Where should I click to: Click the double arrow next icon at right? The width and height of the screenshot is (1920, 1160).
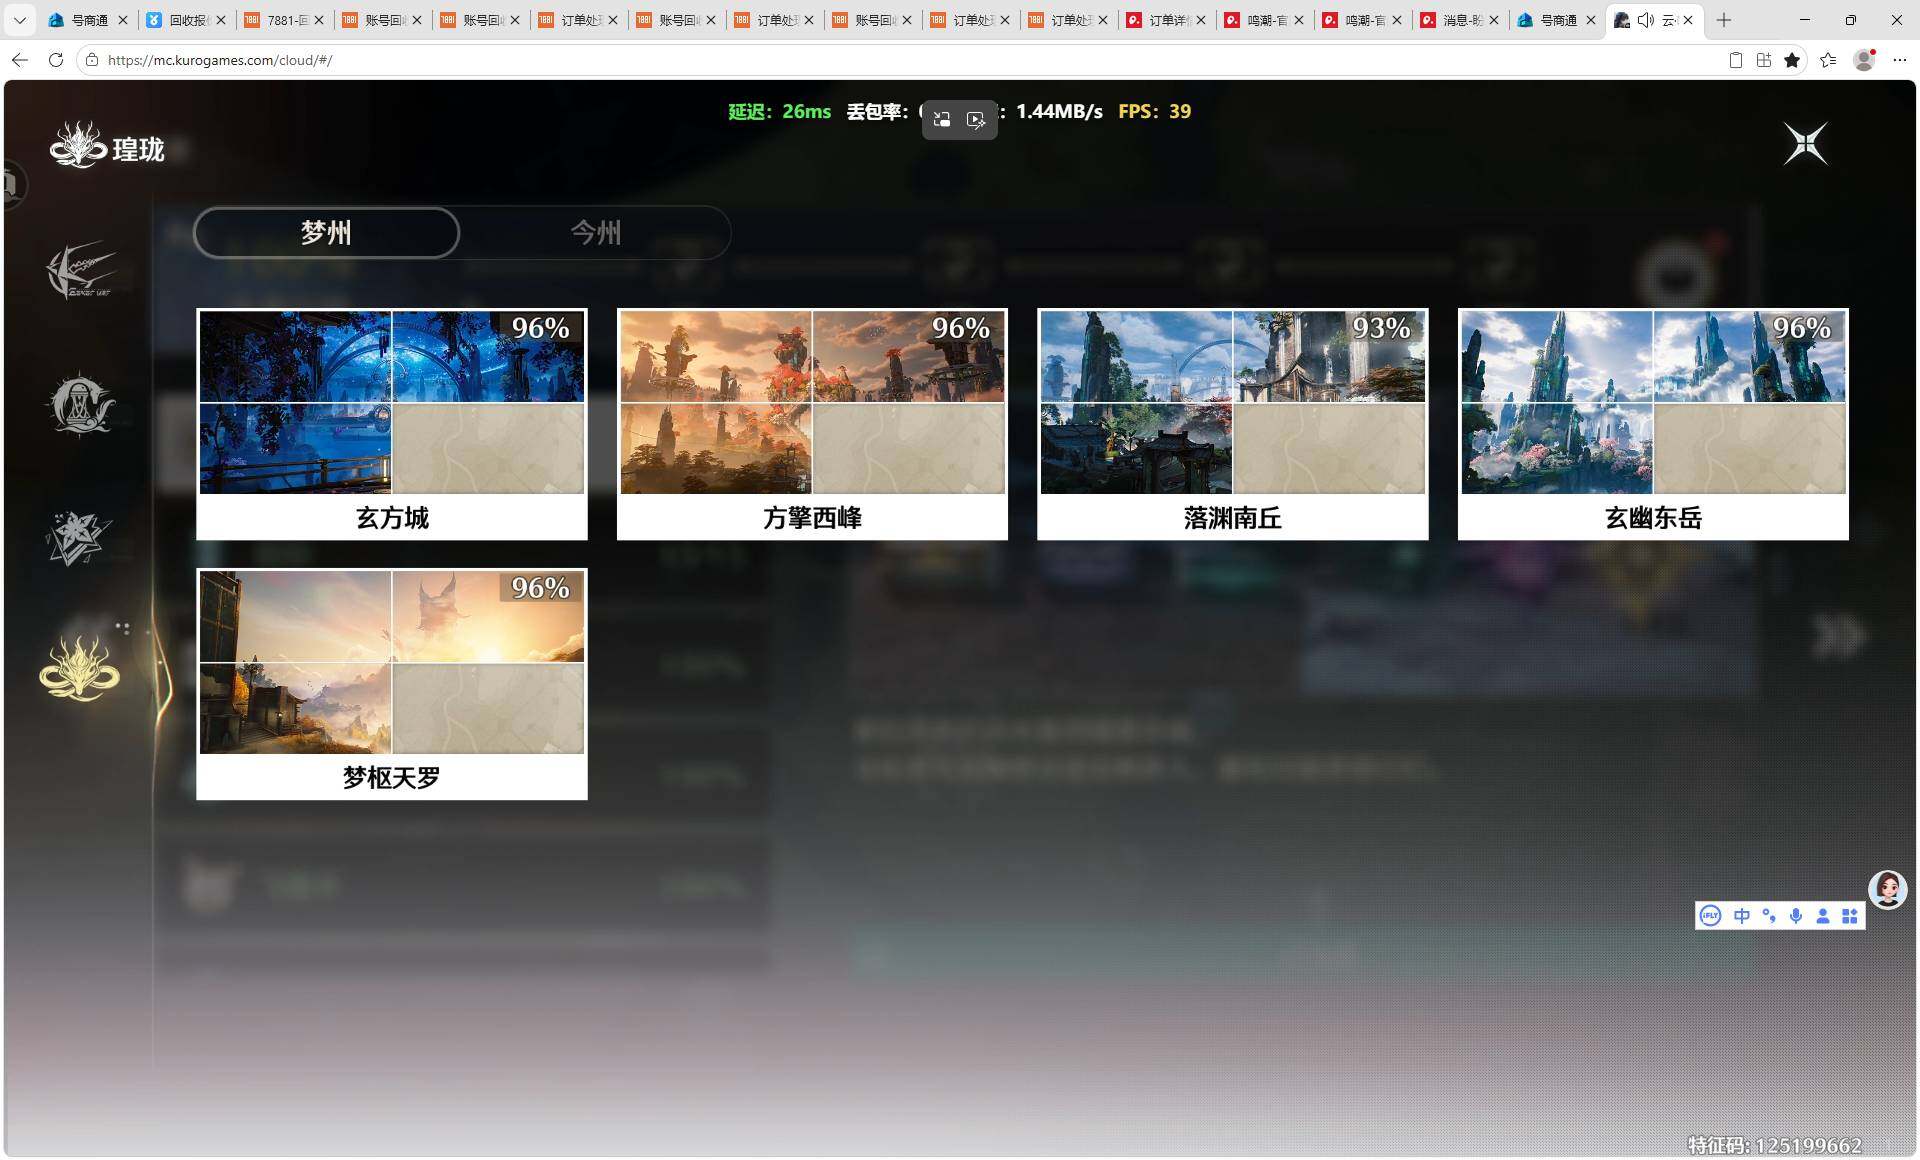click(1838, 635)
